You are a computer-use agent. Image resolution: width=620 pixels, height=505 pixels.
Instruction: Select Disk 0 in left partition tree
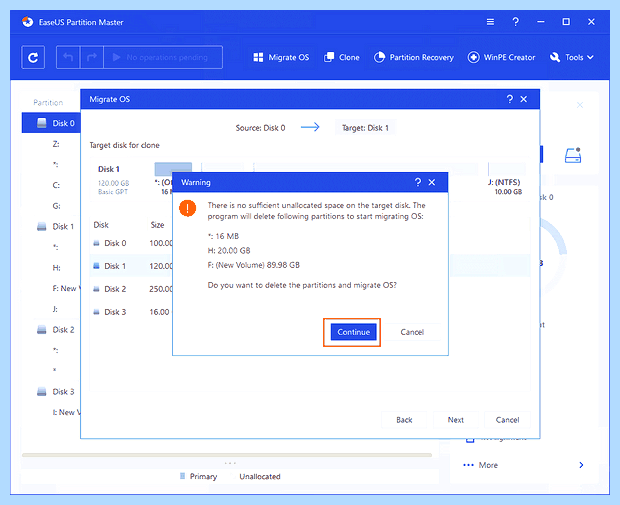coord(51,123)
